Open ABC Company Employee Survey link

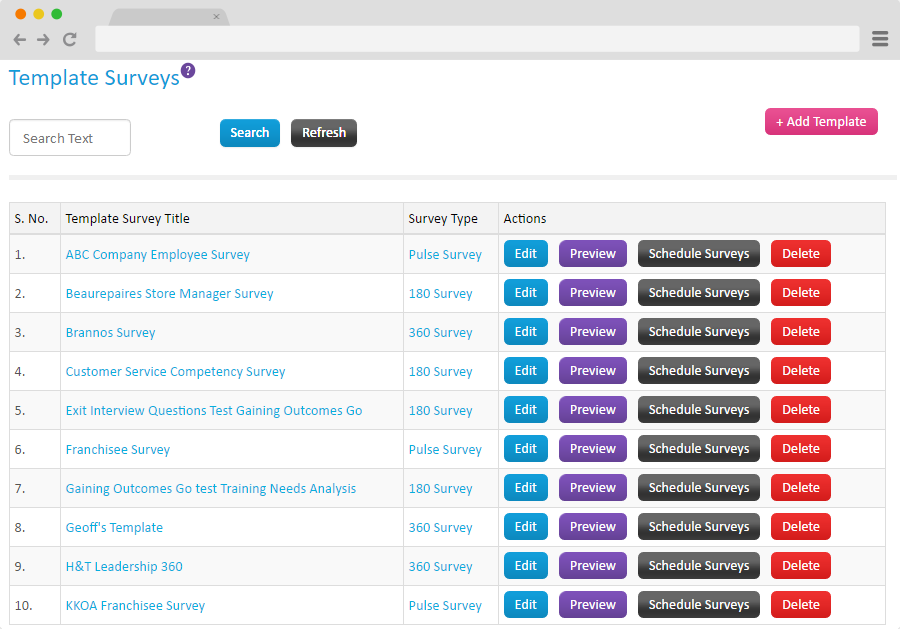point(158,255)
